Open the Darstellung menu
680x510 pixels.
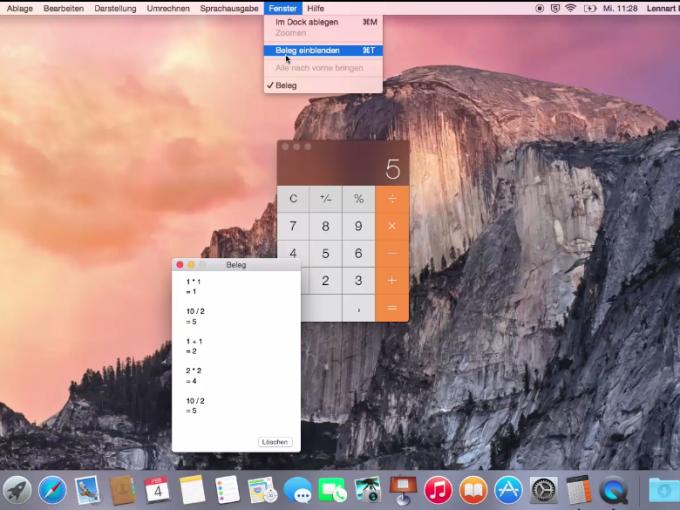click(115, 8)
